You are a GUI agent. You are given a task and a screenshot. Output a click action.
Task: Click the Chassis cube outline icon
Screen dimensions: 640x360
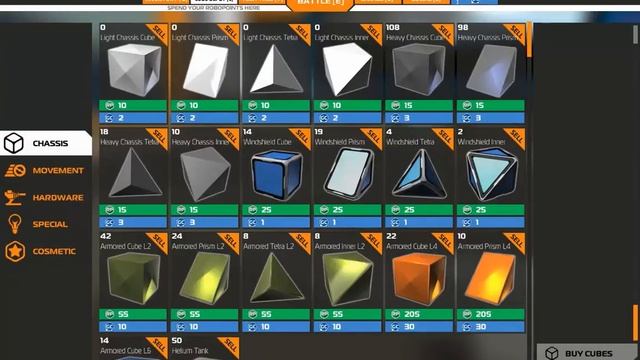[x=14, y=143]
